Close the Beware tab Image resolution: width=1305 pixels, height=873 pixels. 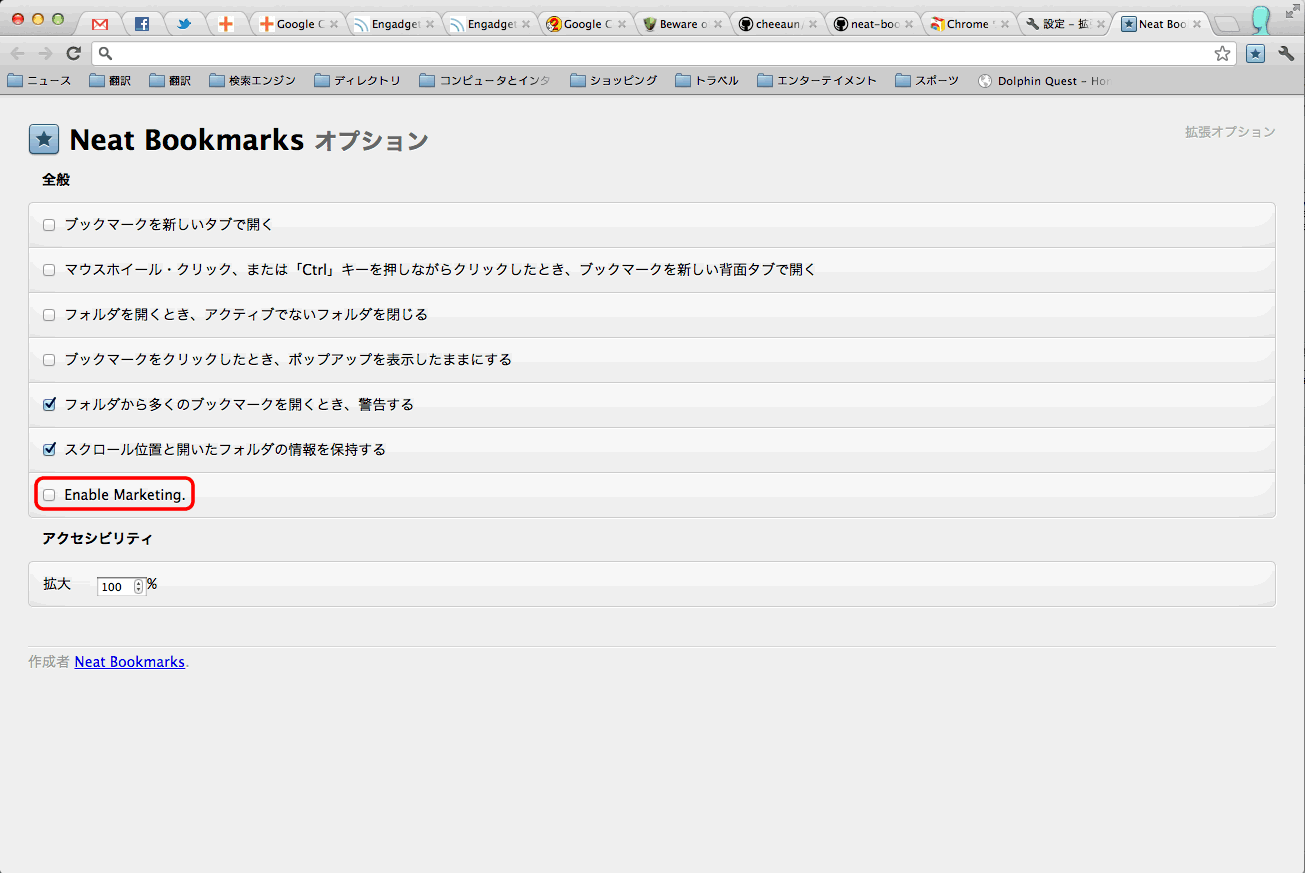click(x=718, y=24)
